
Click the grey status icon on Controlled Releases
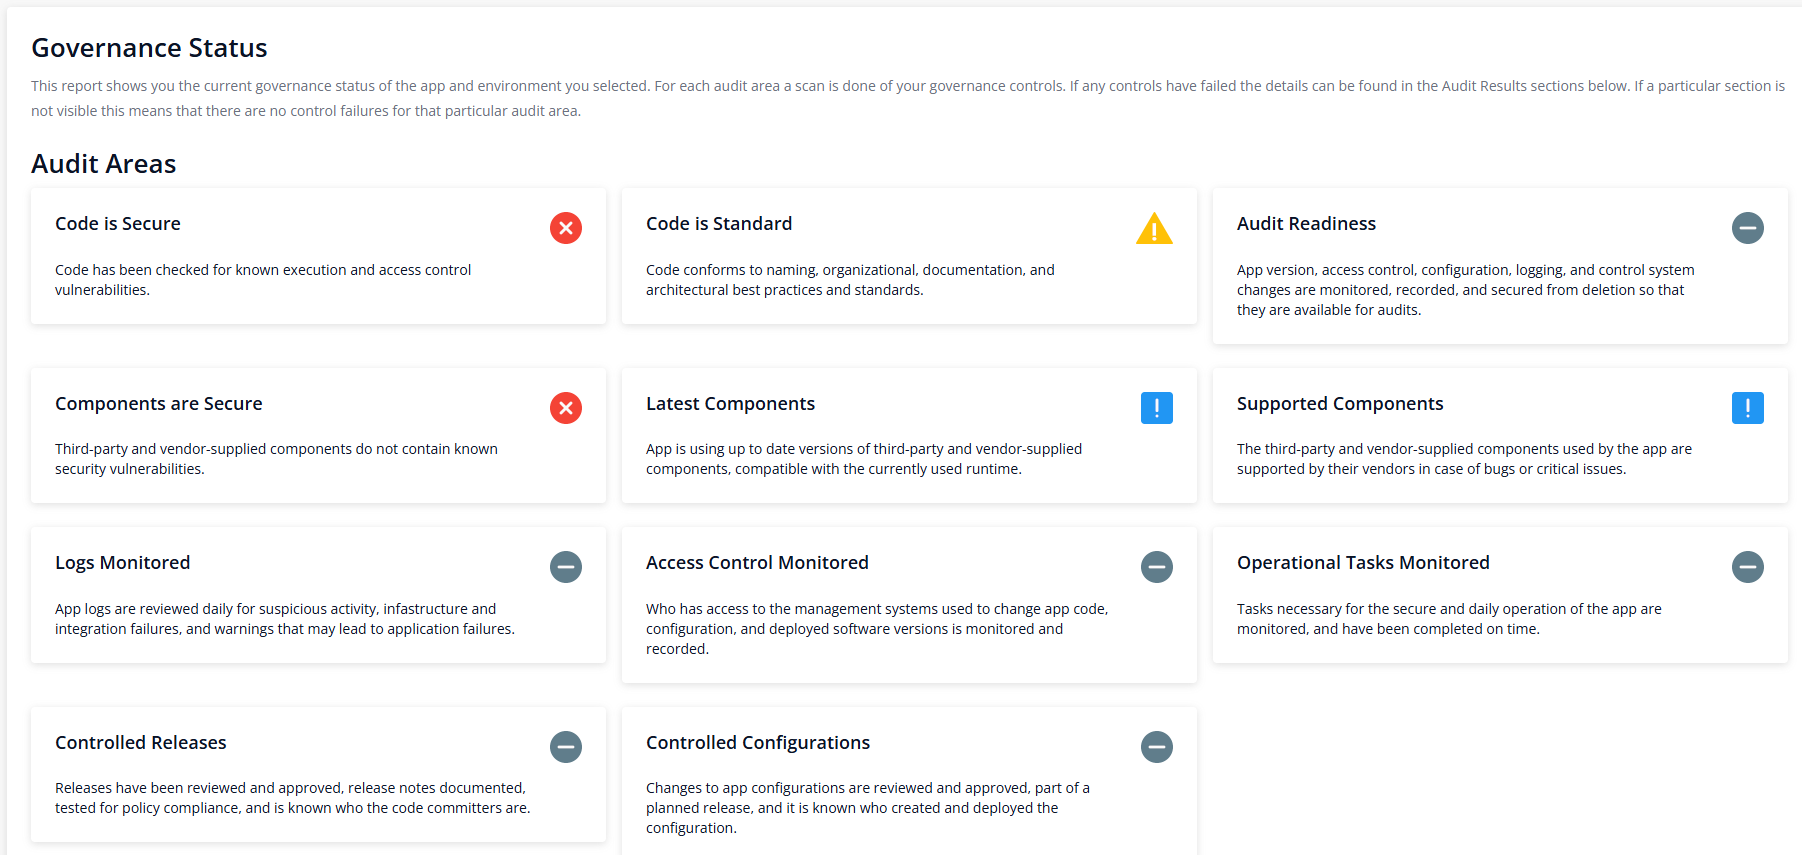566,747
